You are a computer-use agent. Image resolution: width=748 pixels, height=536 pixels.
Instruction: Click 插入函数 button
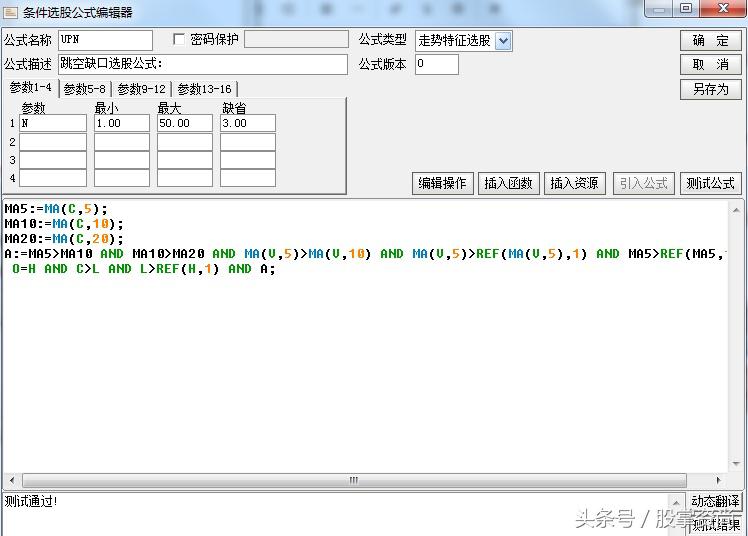[509, 184]
